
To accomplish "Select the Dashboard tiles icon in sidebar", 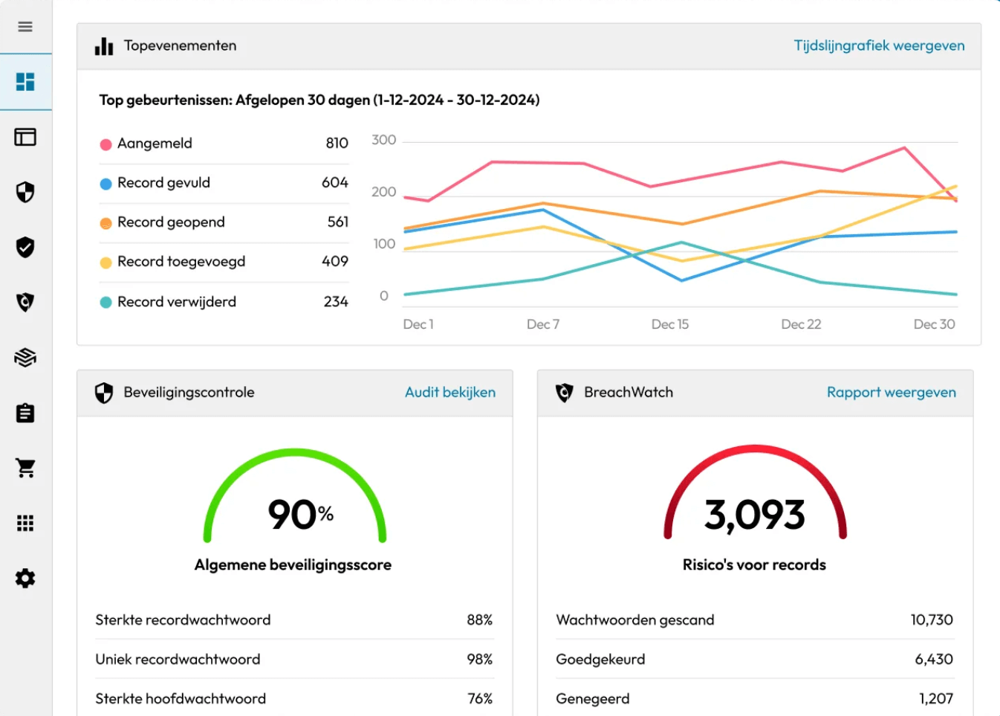I will (25, 82).
